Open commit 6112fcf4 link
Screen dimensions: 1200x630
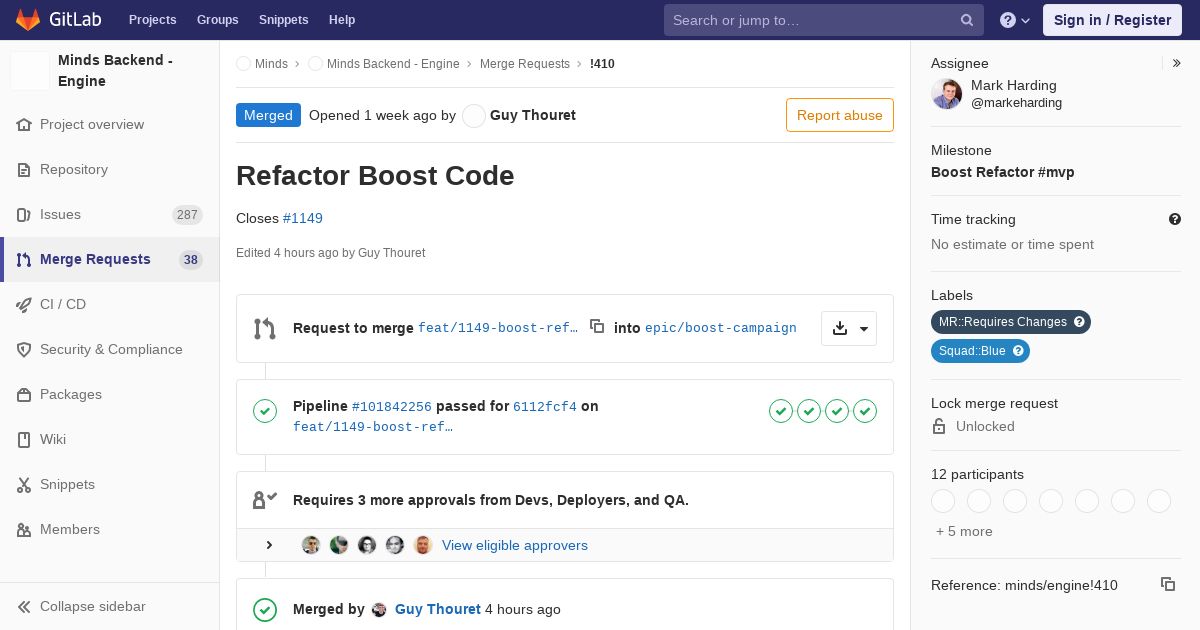point(545,407)
